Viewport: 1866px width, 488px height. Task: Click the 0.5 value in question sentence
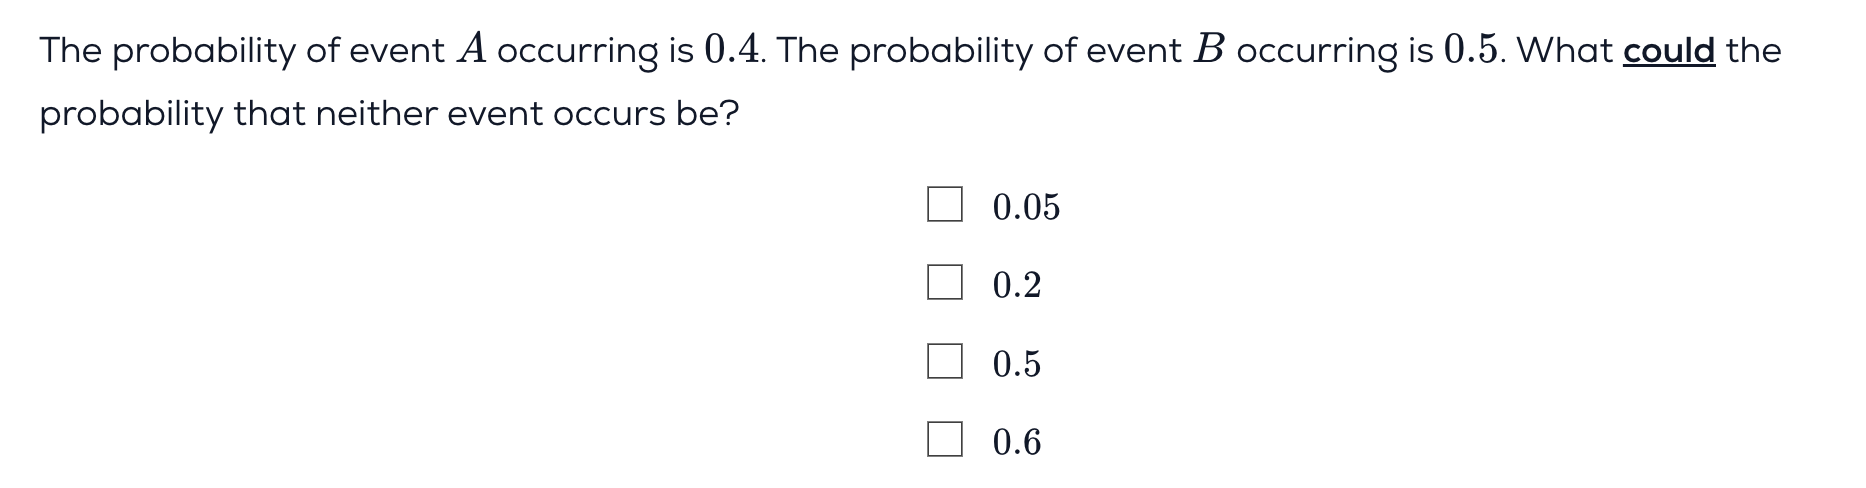click(x=1473, y=49)
